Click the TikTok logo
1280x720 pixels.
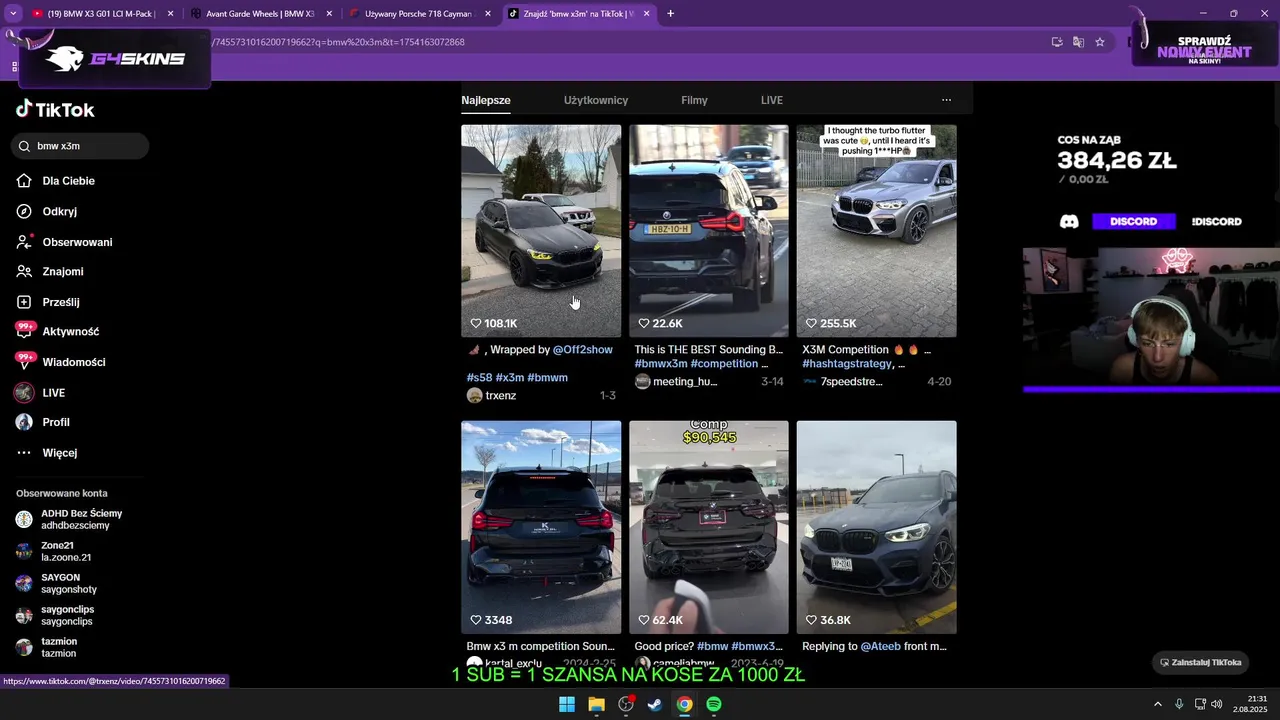(x=55, y=110)
